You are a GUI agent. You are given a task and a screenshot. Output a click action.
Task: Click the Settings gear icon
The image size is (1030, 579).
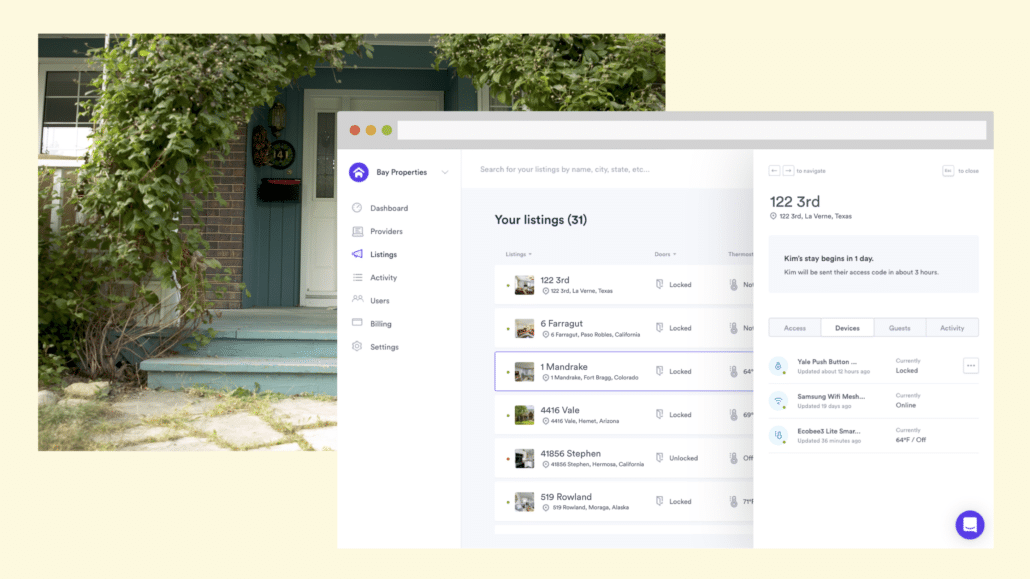[357, 346]
